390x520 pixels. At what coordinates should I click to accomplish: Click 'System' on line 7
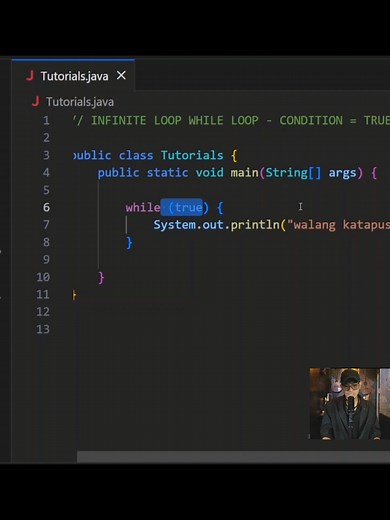(x=174, y=225)
